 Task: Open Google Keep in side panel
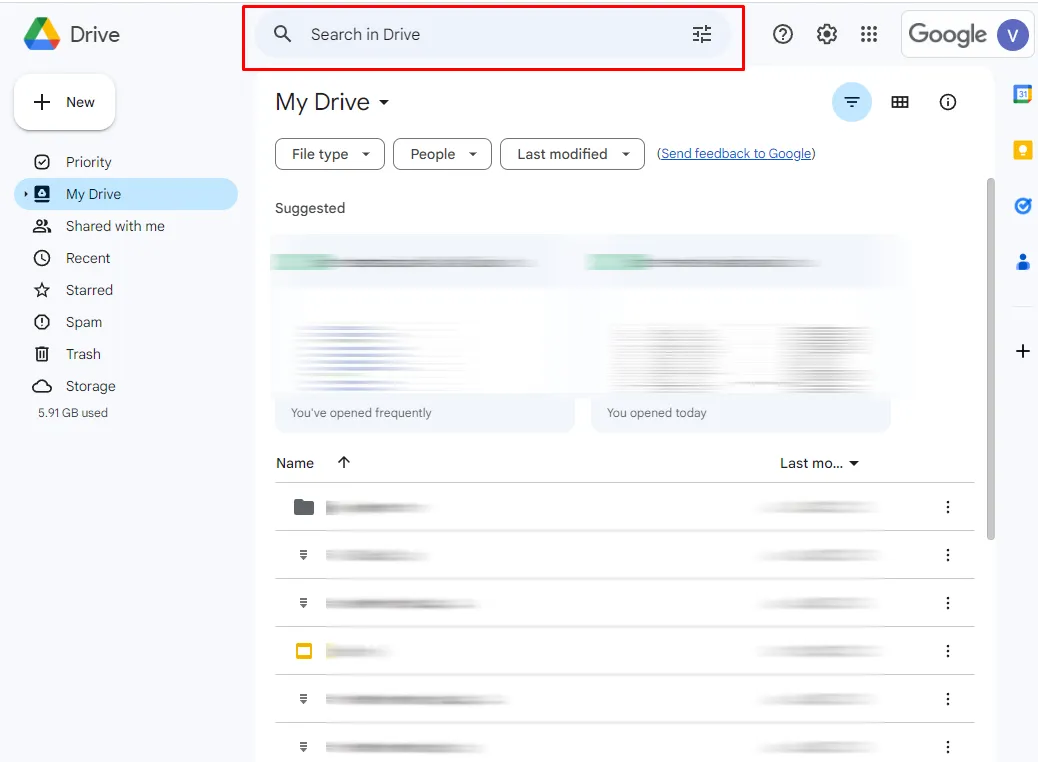coord(1022,150)
